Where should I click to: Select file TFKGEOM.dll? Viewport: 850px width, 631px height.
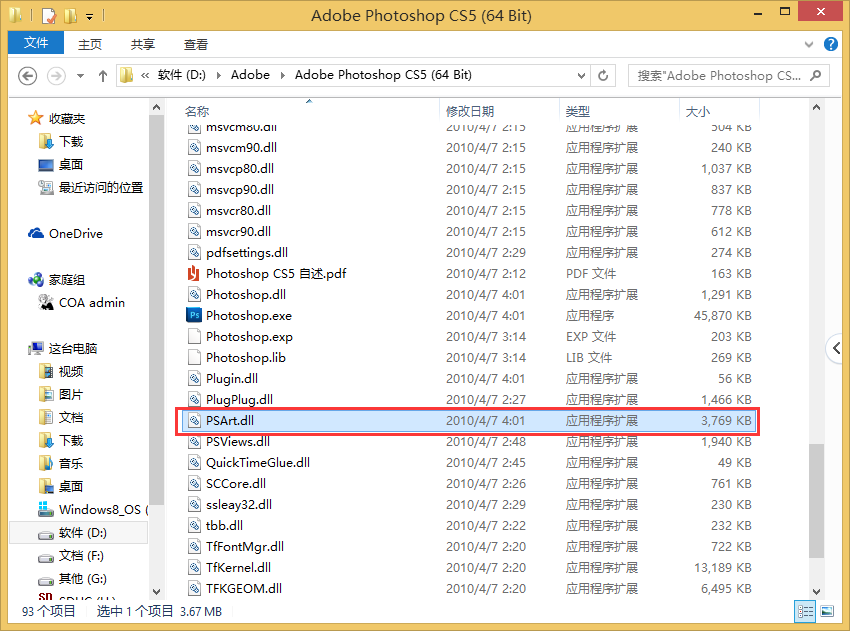[244, 588]
